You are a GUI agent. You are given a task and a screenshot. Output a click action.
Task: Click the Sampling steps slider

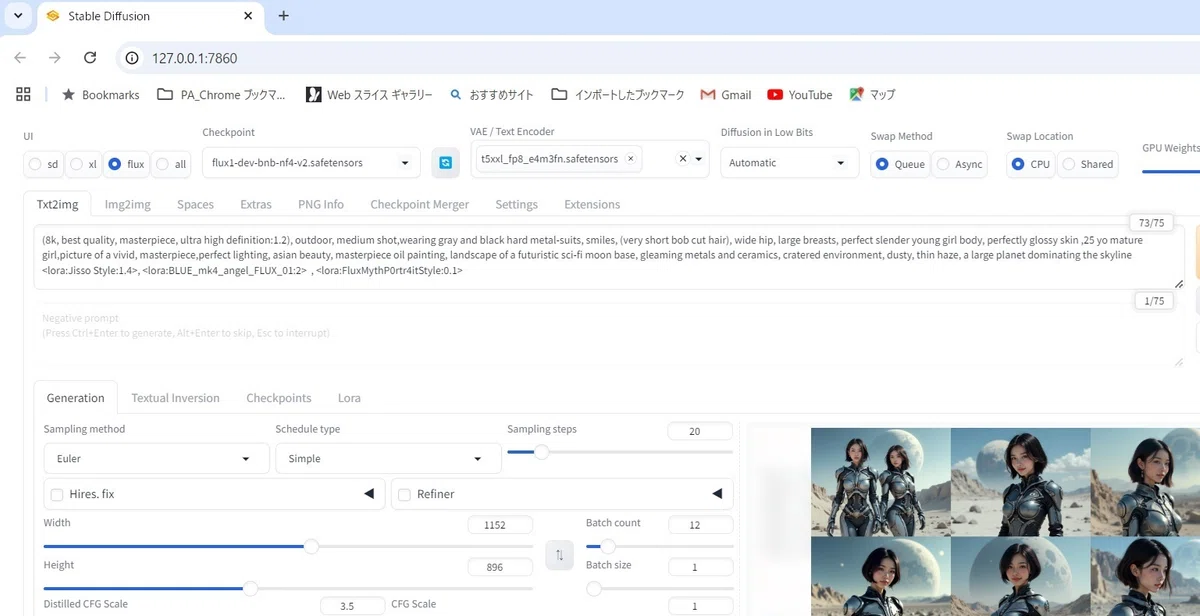tap(620, 452)
